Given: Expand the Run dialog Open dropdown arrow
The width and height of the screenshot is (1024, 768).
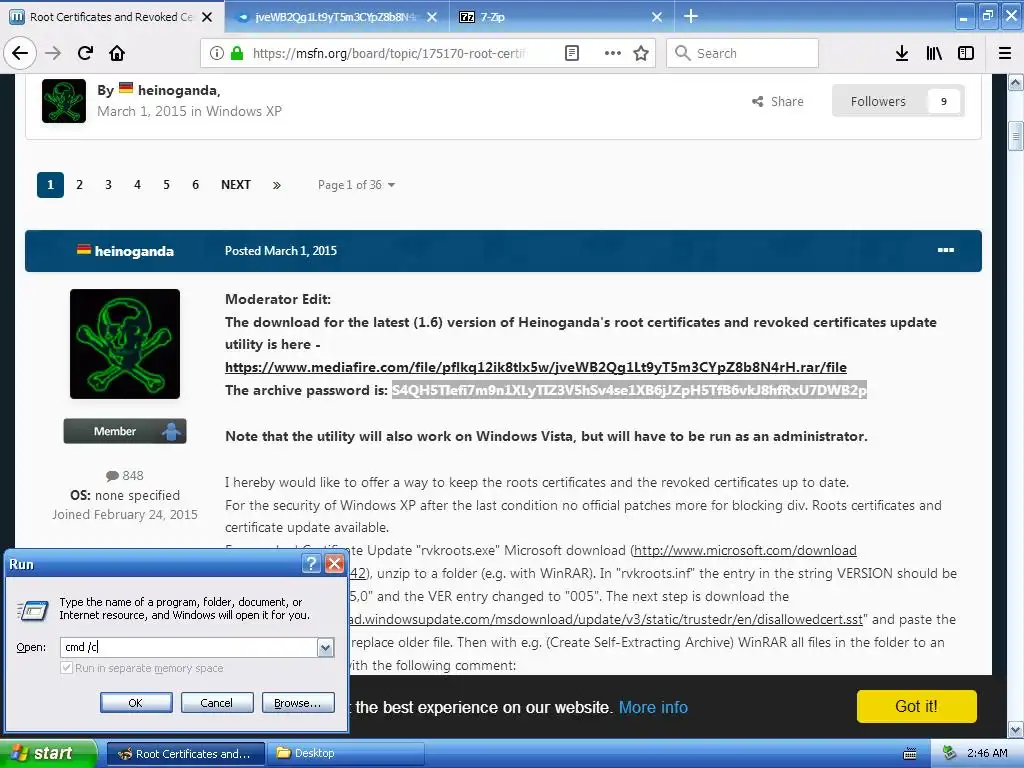Looking at the screenshot, I should tap(325, 647).
